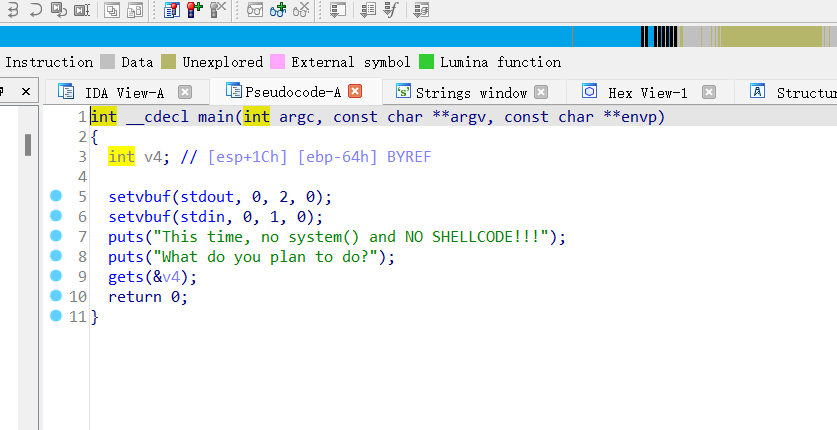This screenshot has width=837, height=430.
Task: Click the [ebp-64h] BYREF comment
Action: (364, 157)
